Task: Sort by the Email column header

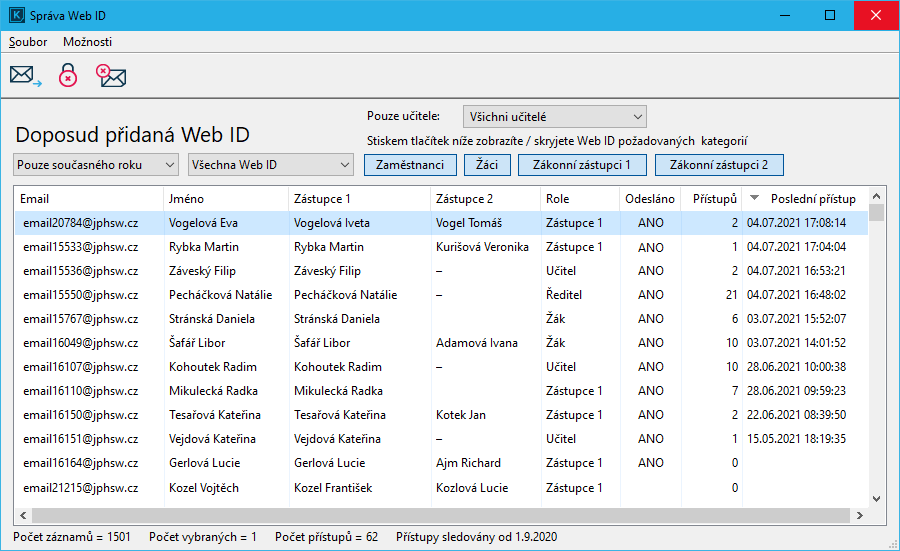Action: 88,199
